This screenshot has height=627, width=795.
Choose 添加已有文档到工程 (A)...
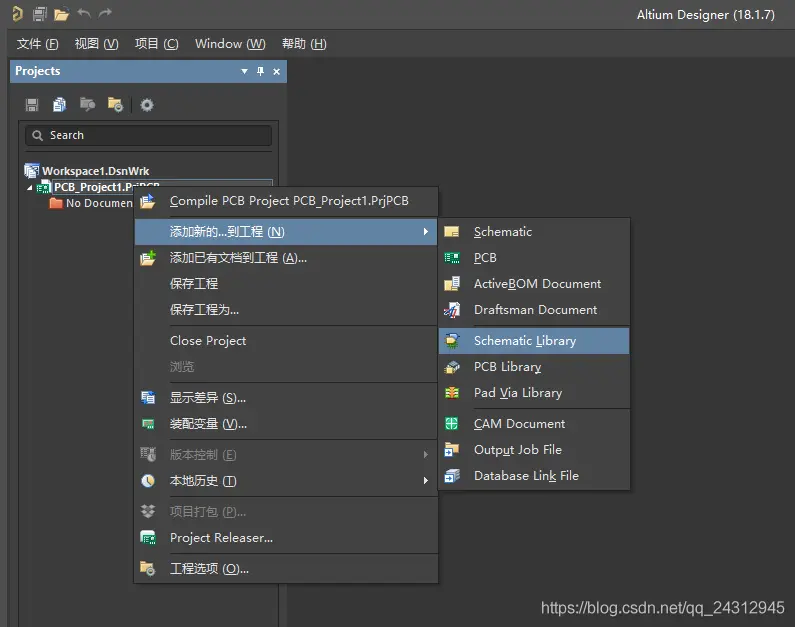(285, 258)
